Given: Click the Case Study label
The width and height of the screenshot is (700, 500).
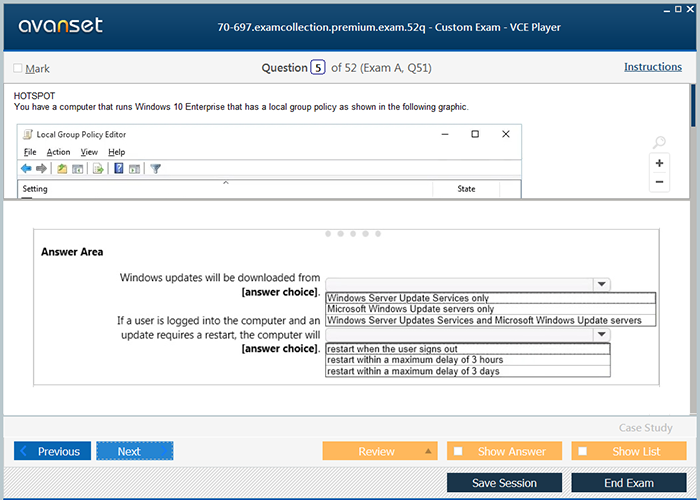Looking at the screenshot, I should (x=646, y=428).
